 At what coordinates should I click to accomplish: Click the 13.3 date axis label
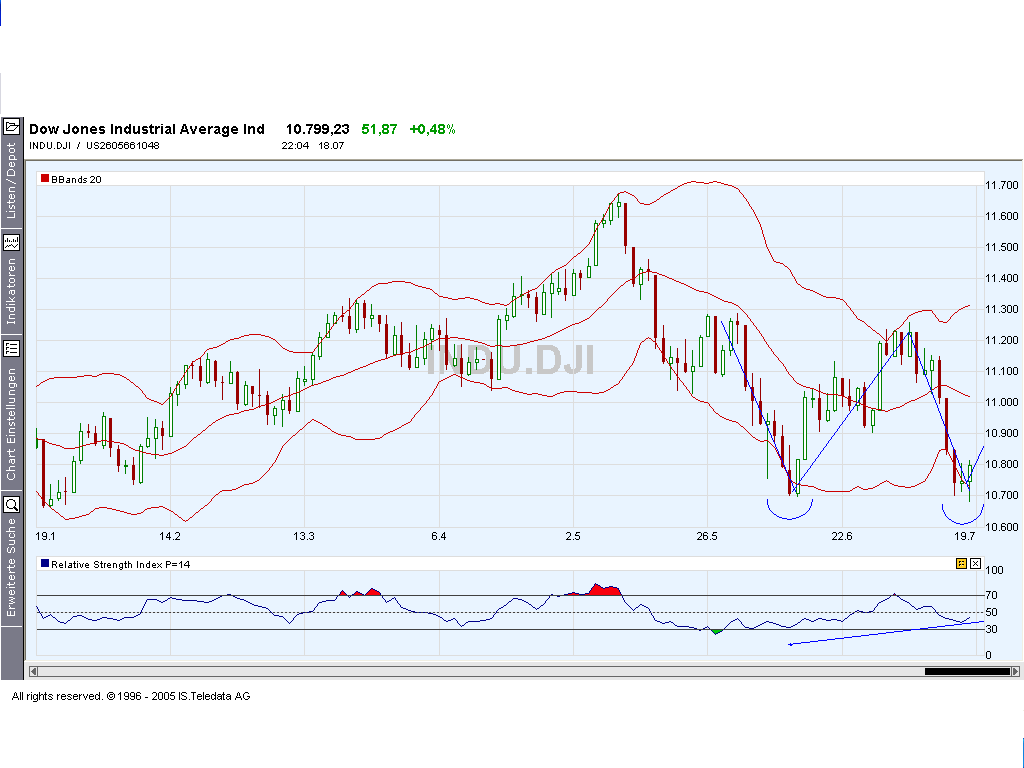[x=304, y=536]
